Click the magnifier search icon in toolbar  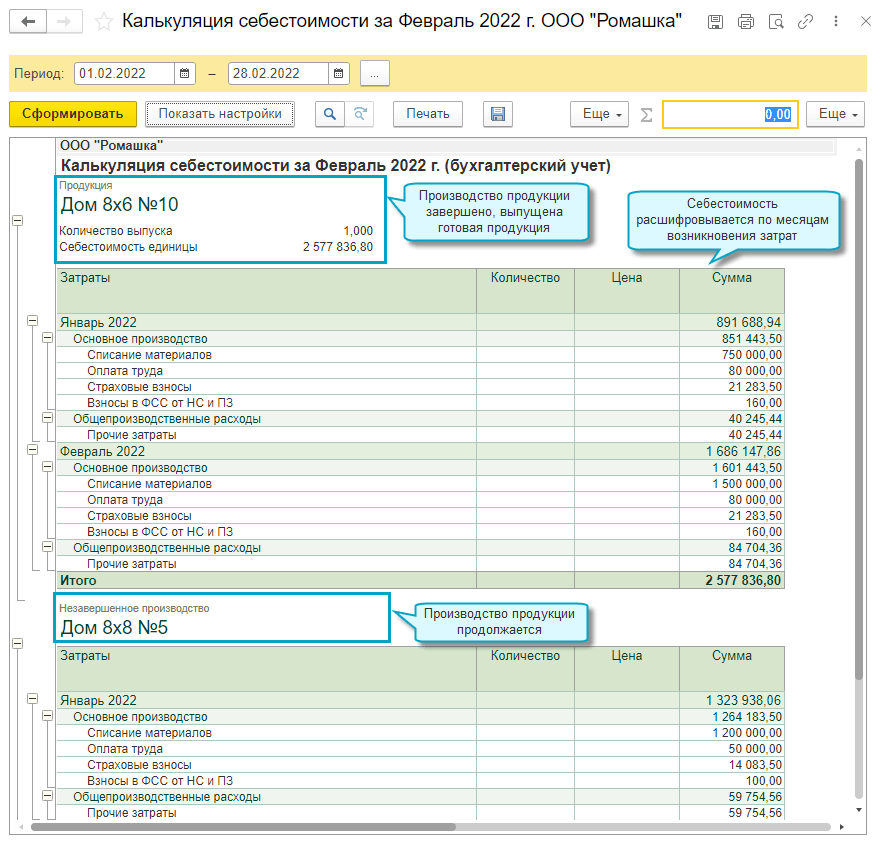330,114
